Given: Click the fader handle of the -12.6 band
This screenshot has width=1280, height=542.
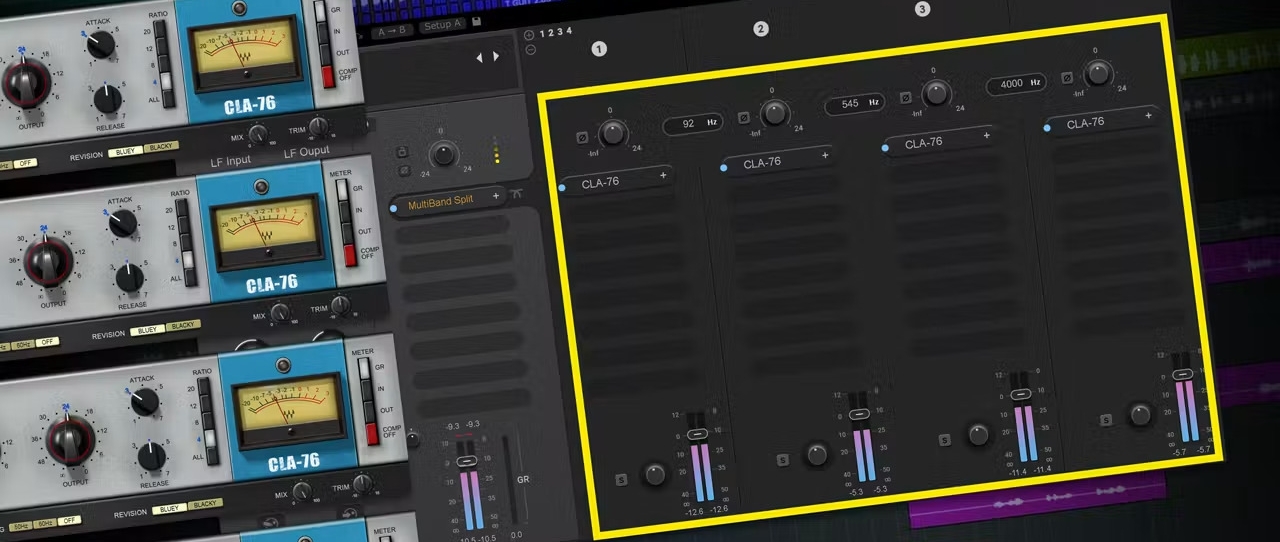Looking at the screenshot, I should (697, 433).
